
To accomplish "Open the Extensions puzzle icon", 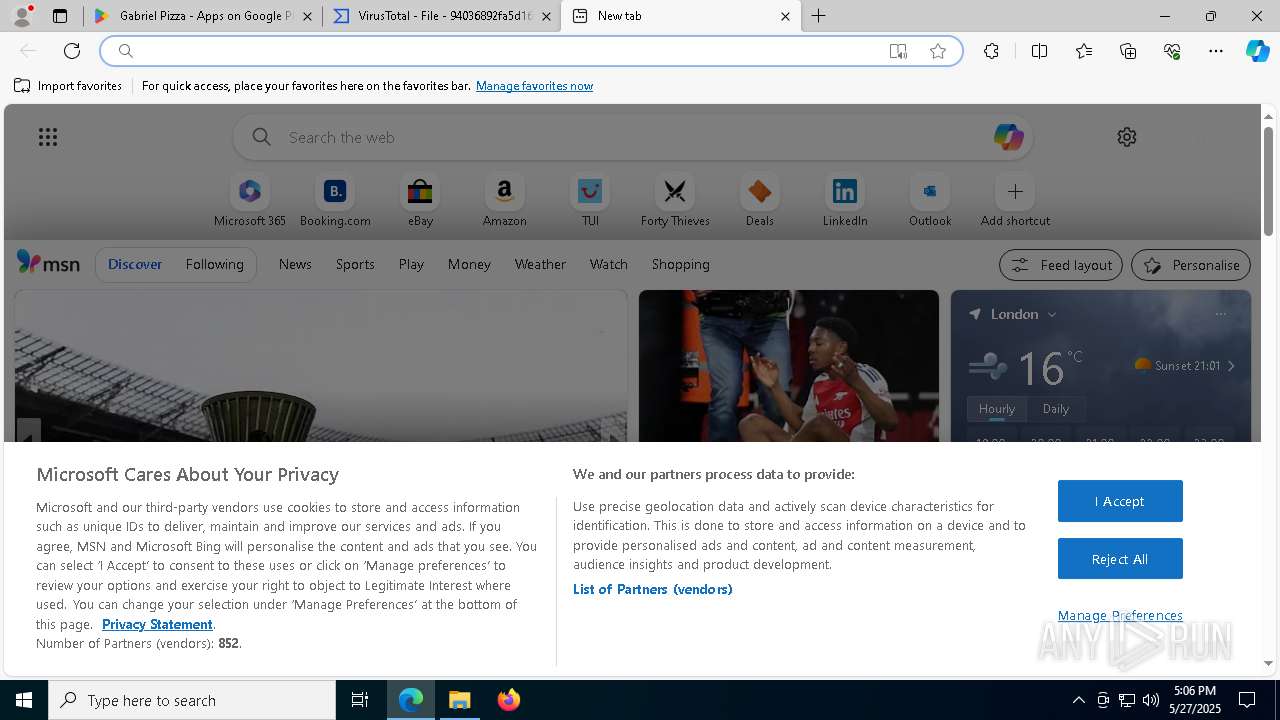I will [x=991, y=51].
